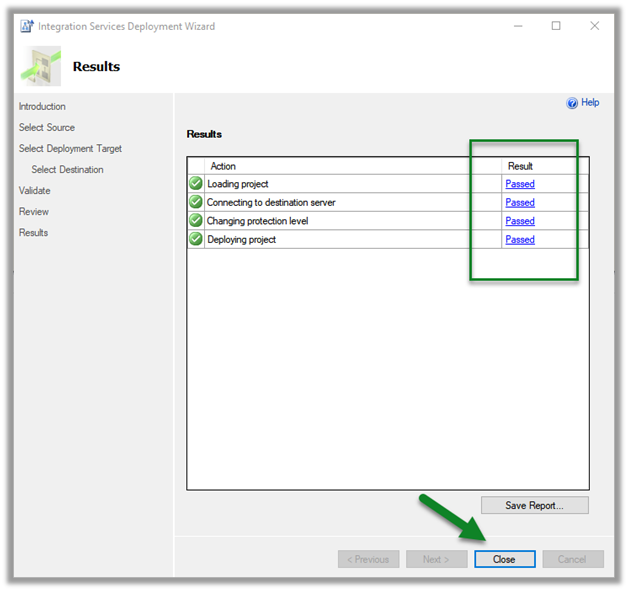628x591 pixels.
Task: Click the success icon next to Deploying project
Action: coord(196,240)
